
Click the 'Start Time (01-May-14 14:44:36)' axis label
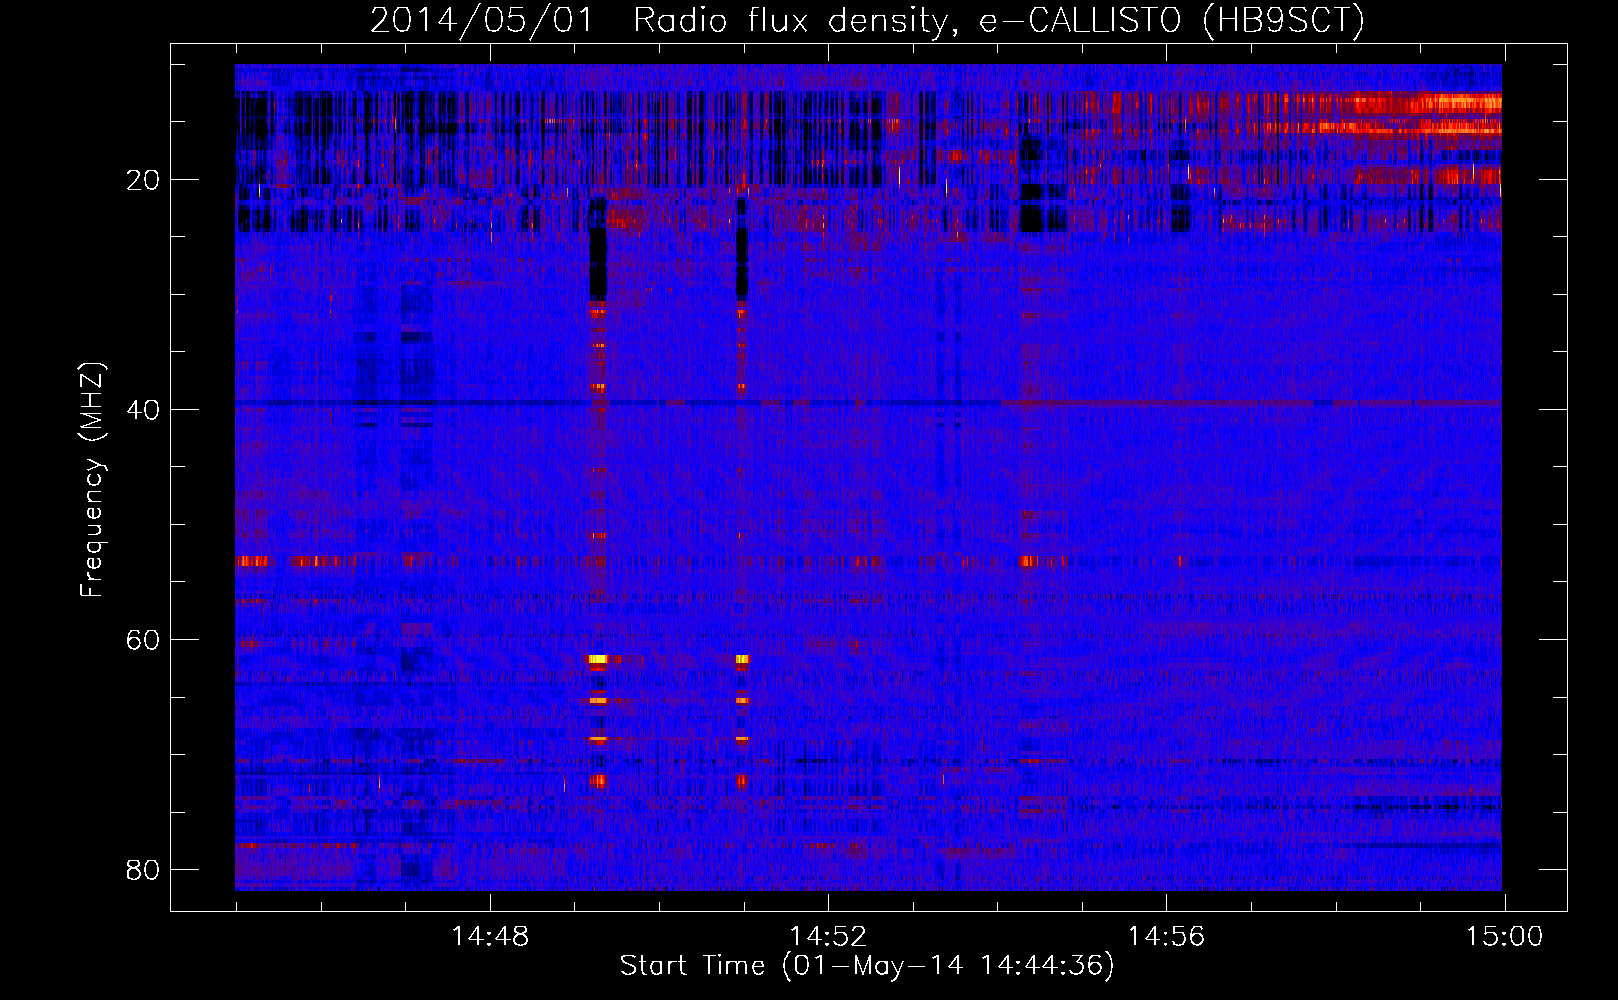point(867,966)
